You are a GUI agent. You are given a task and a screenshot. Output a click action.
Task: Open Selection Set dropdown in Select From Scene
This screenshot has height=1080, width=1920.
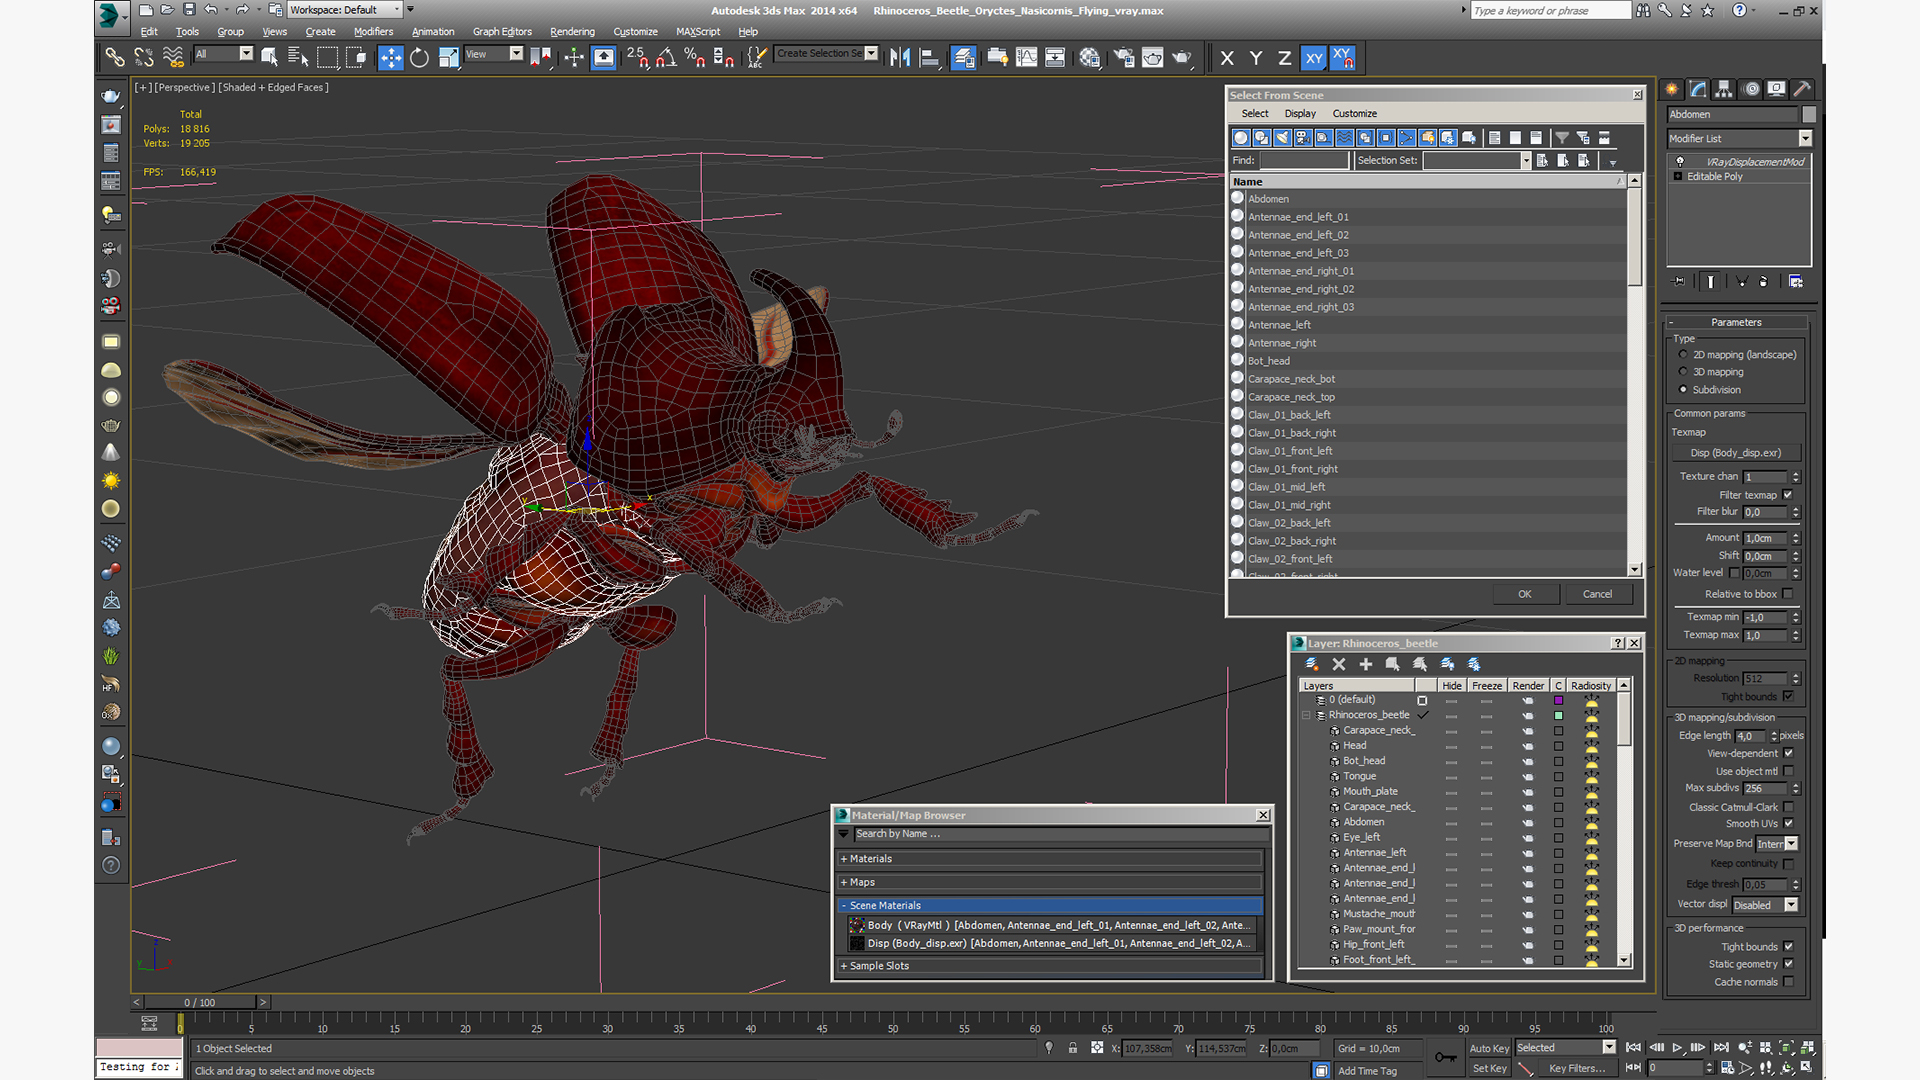(1526, 161)
